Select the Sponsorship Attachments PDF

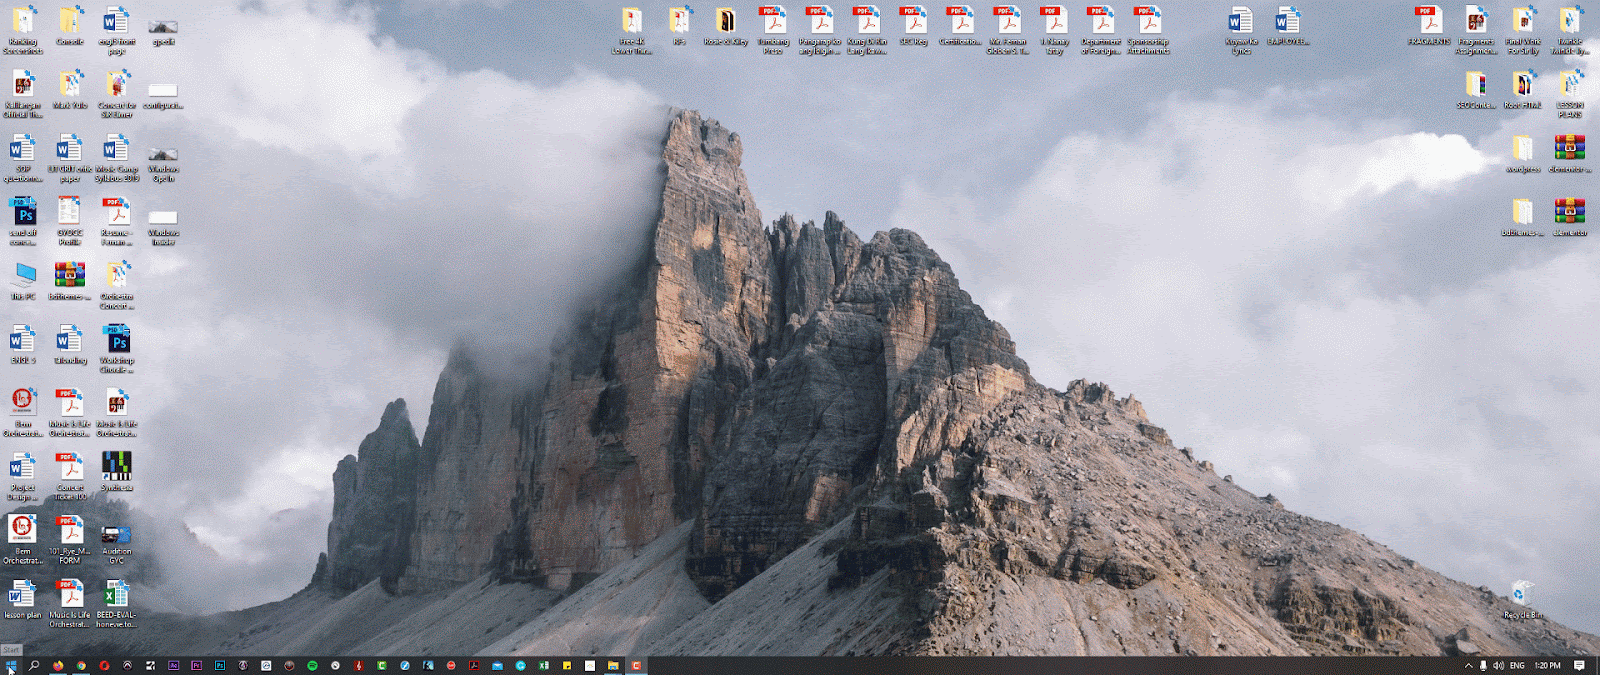click(x=1148, y=31)
